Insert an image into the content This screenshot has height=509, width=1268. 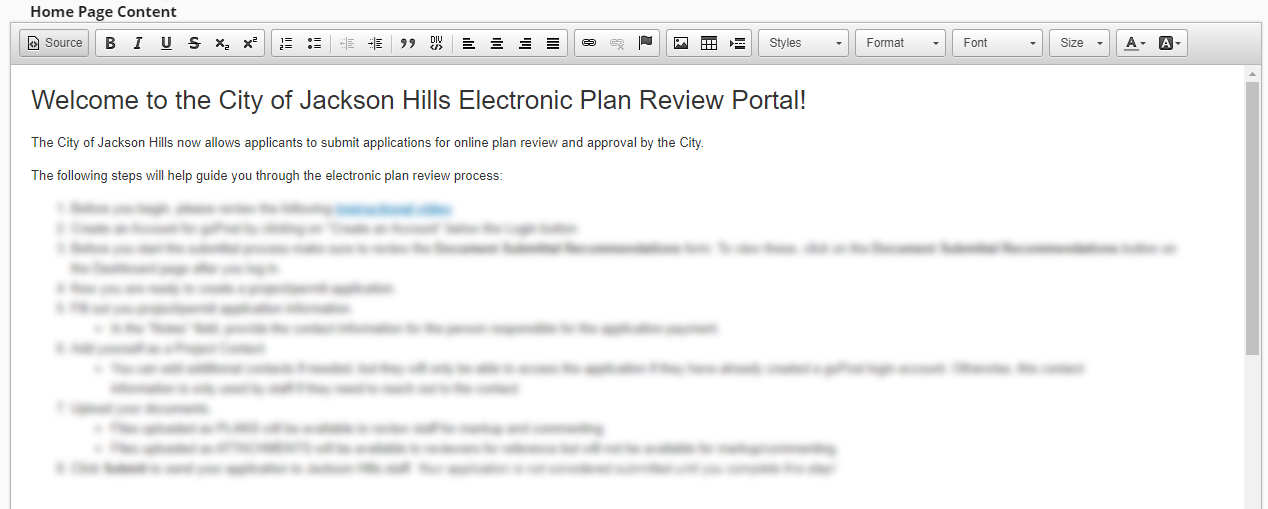coord(681,43)
